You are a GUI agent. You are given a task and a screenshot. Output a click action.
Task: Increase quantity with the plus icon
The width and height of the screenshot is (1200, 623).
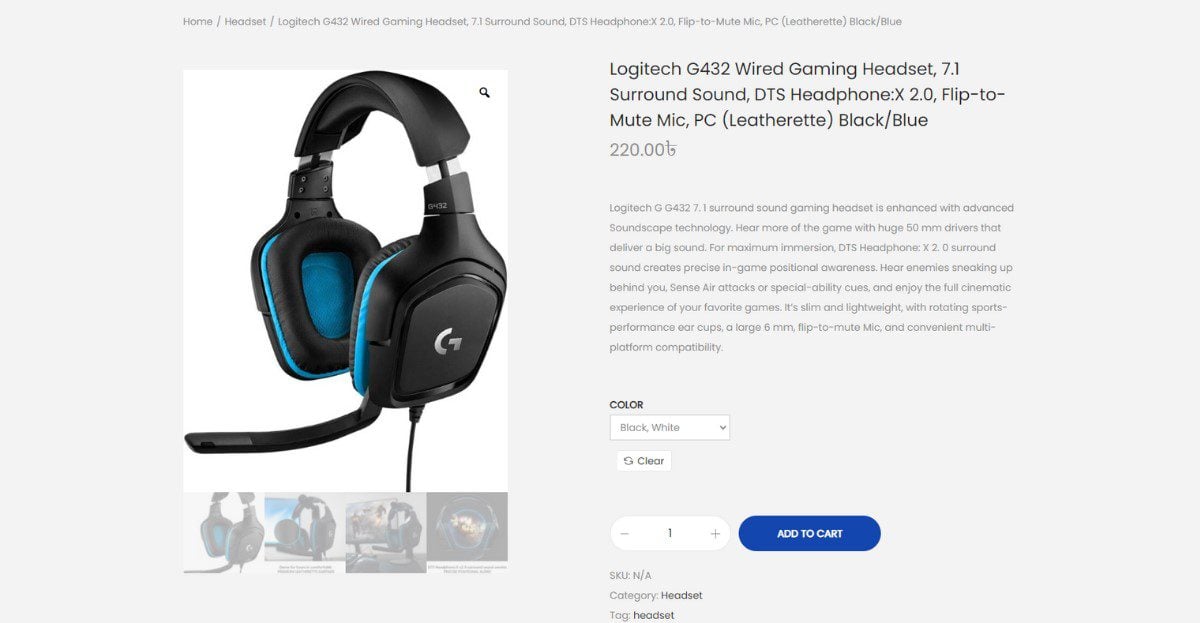point(715,534)
